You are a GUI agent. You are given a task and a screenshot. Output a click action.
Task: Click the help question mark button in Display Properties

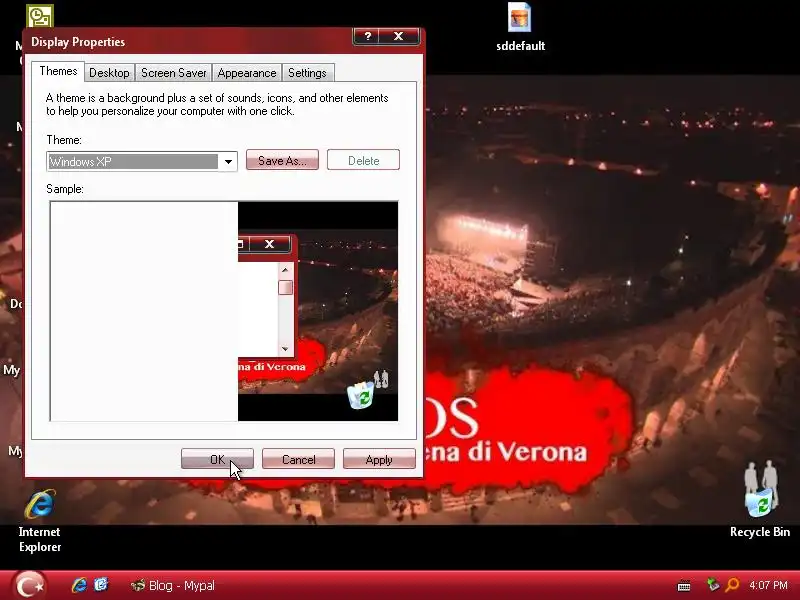[x=367, y=36]
